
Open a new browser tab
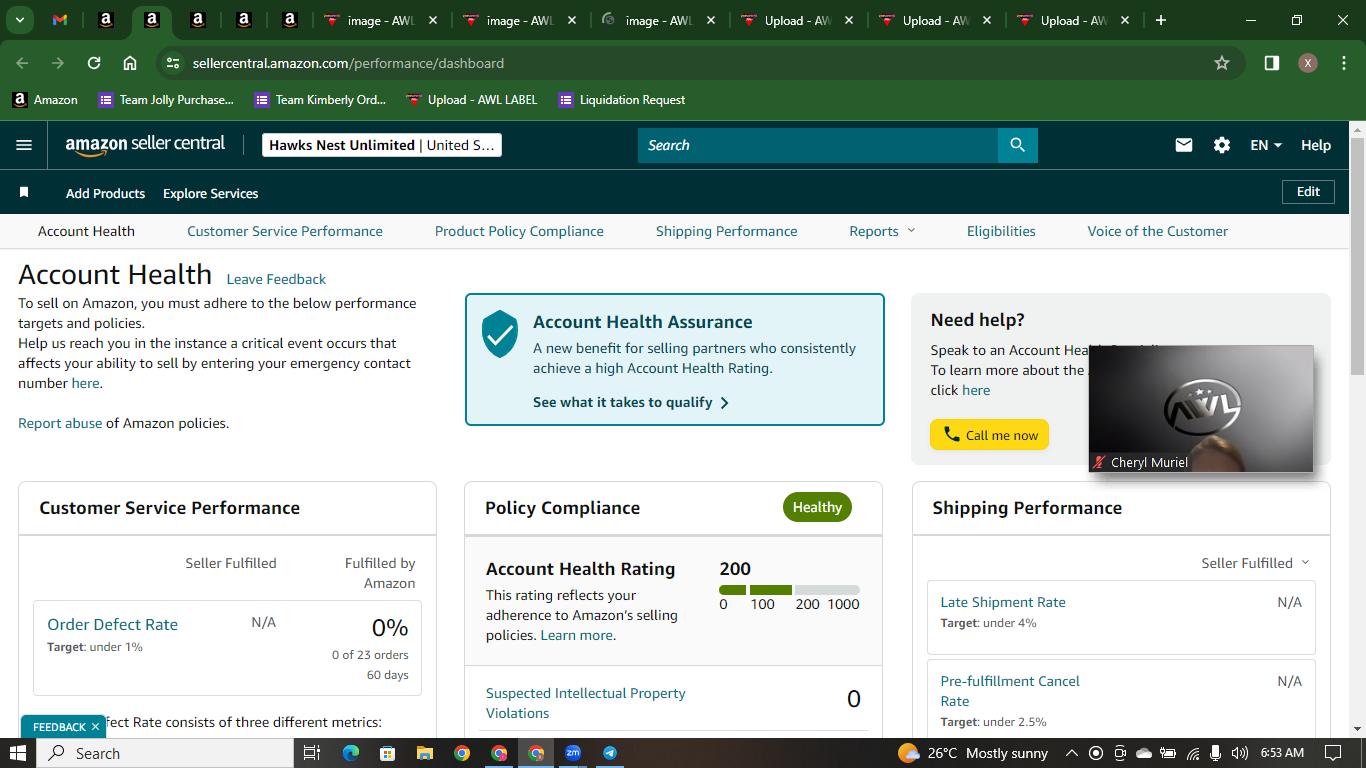point(1161,20)
